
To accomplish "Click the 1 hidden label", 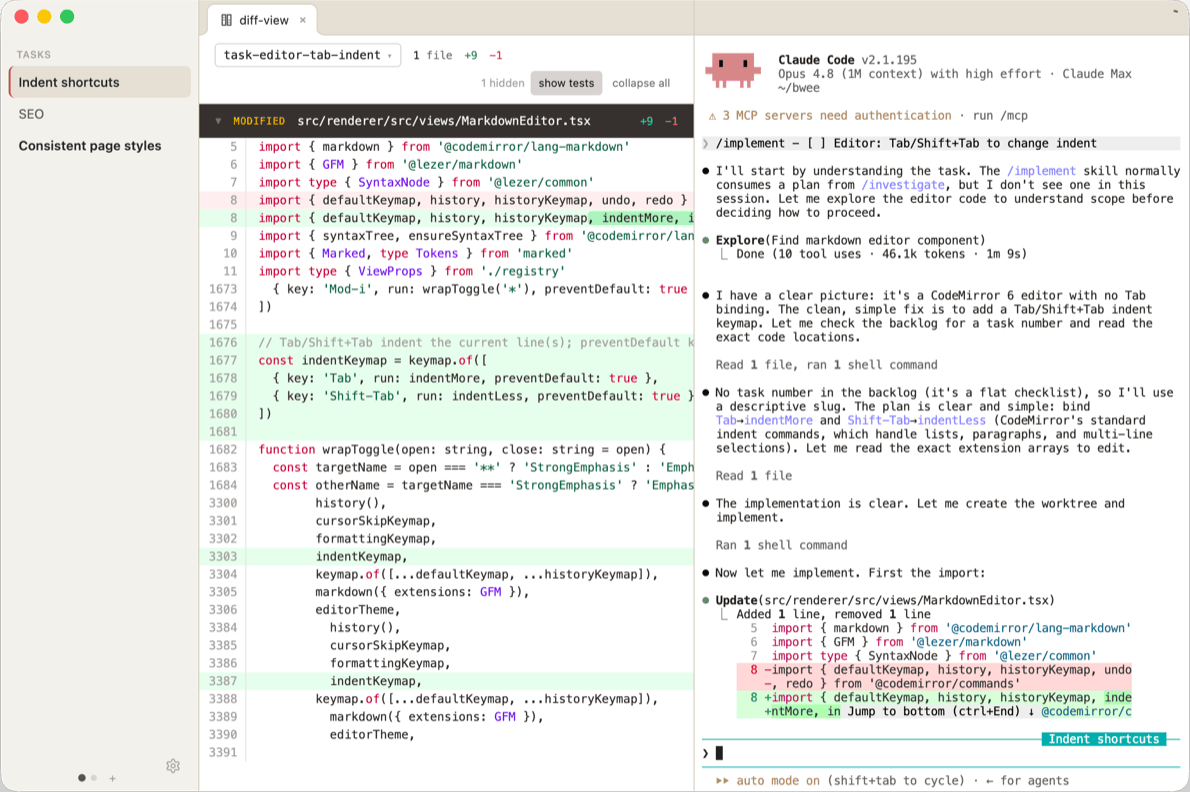I will [x=502, y=83].
